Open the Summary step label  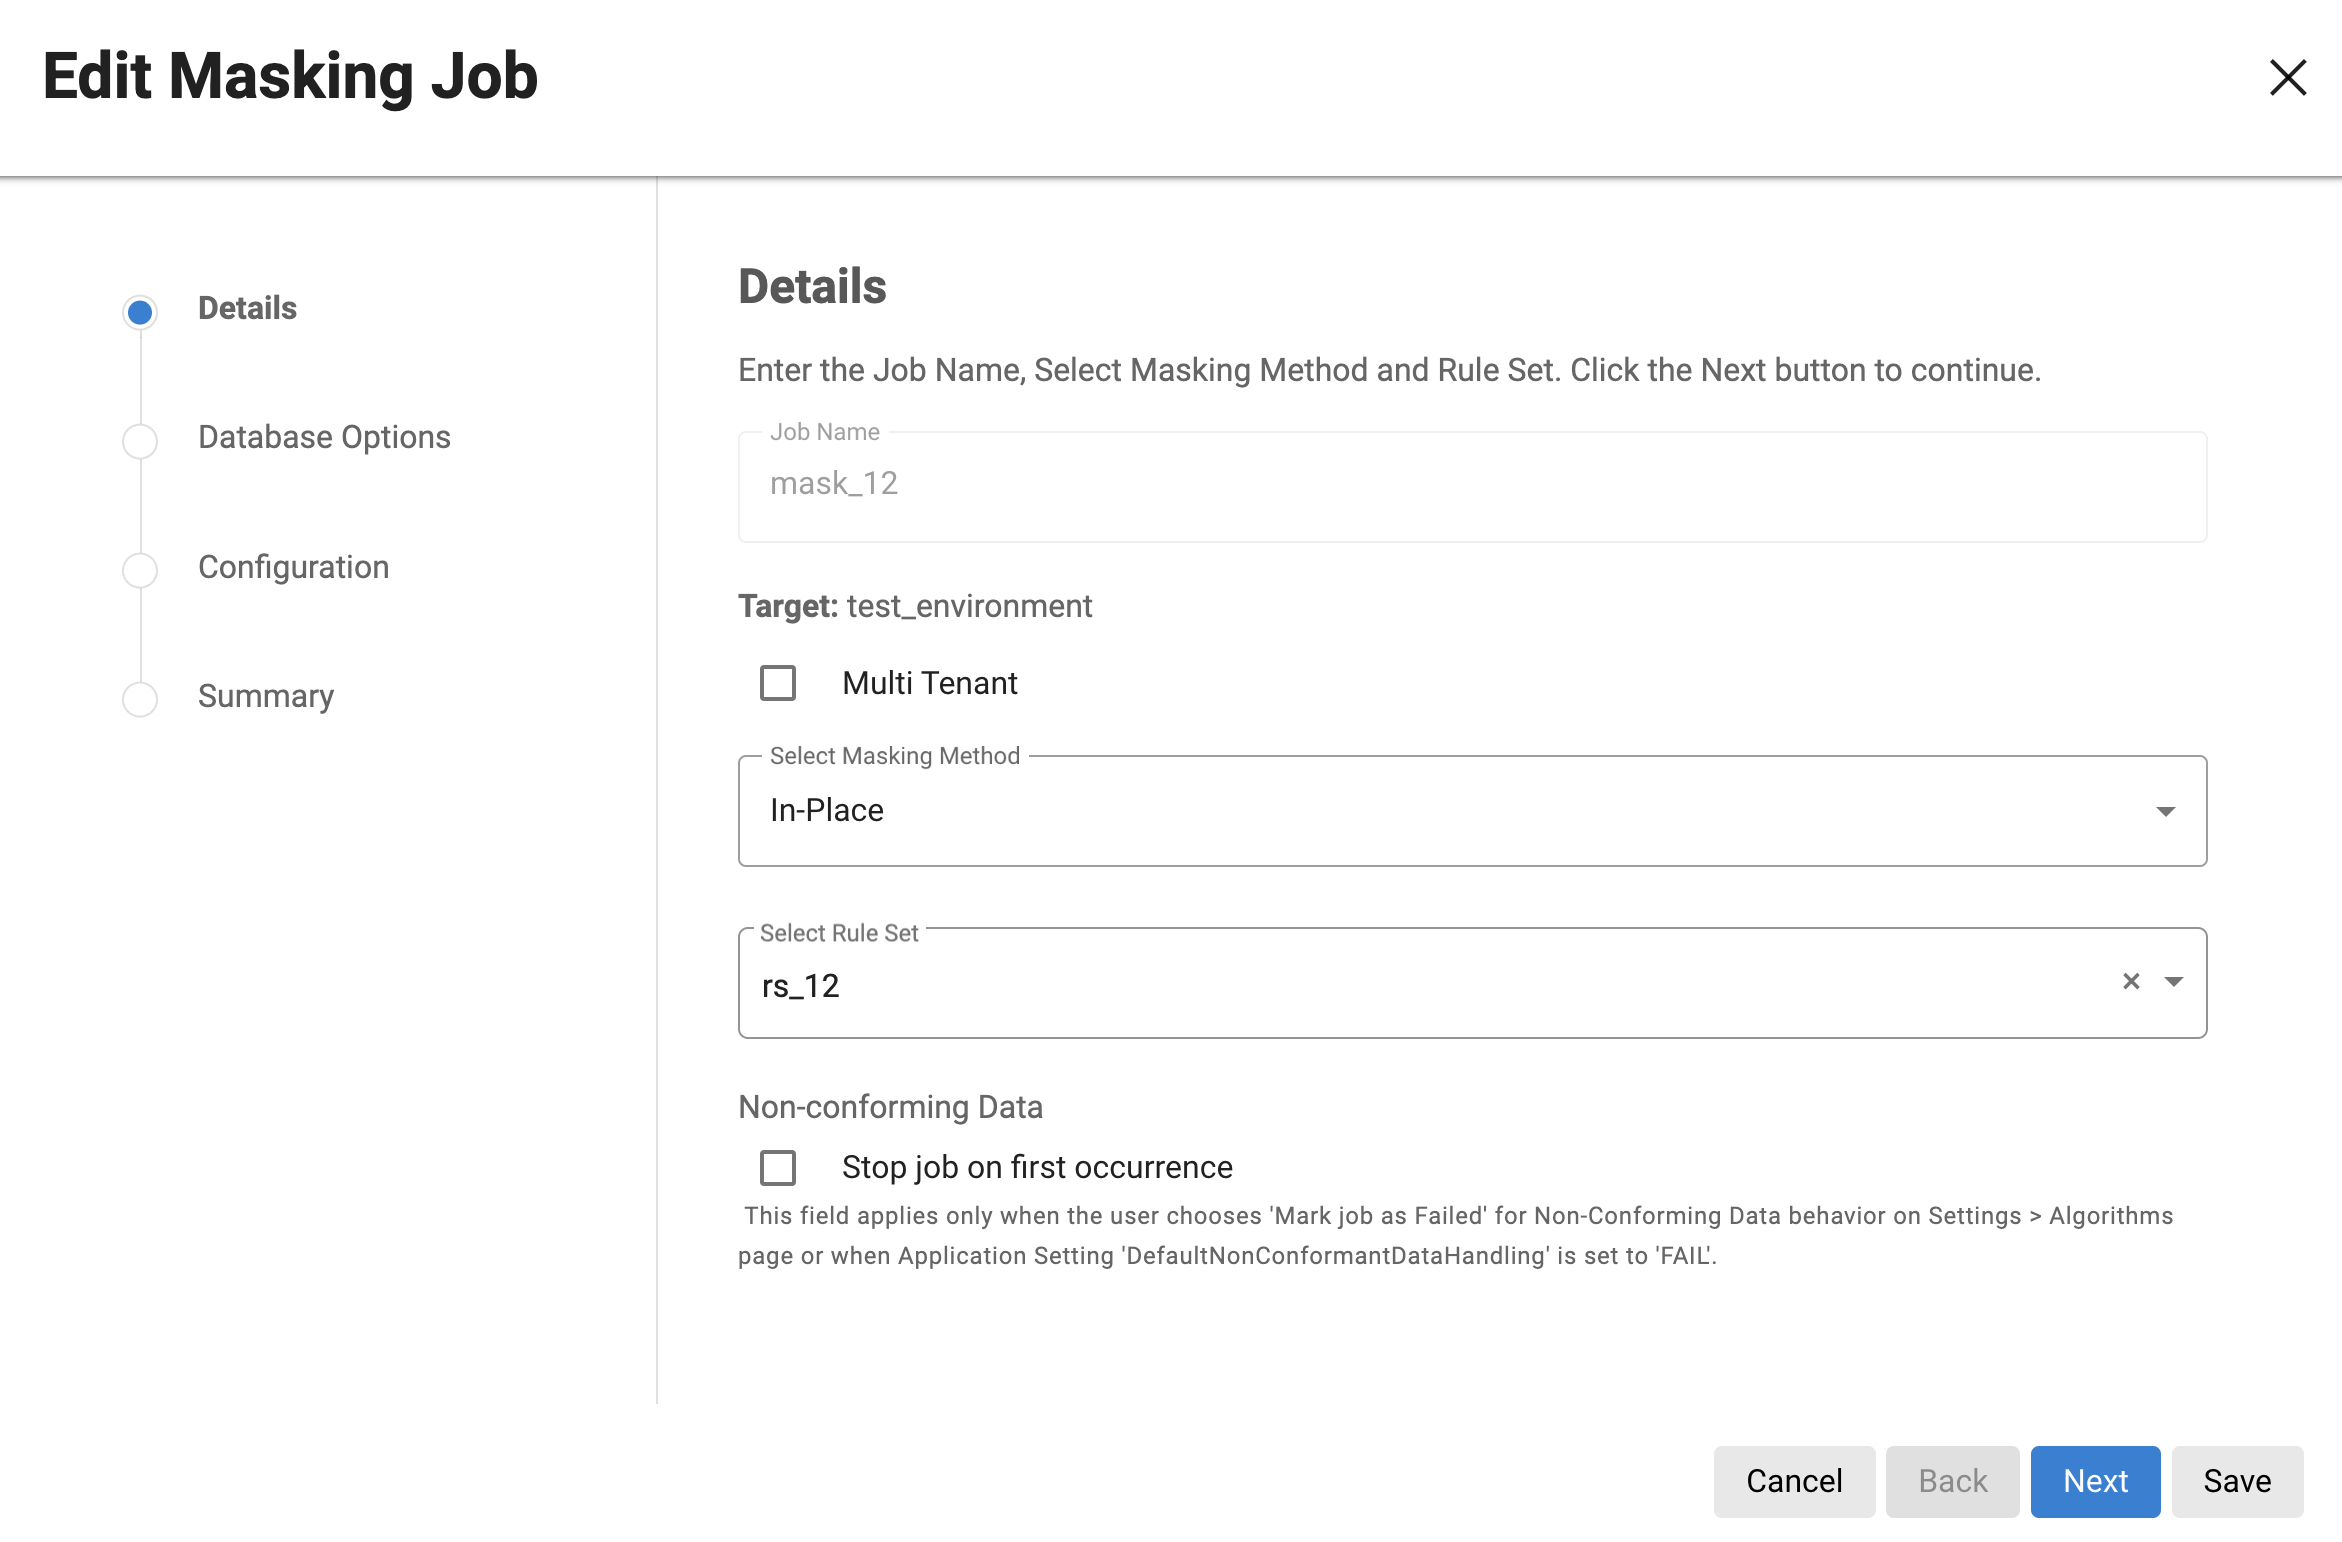(266, 696)
